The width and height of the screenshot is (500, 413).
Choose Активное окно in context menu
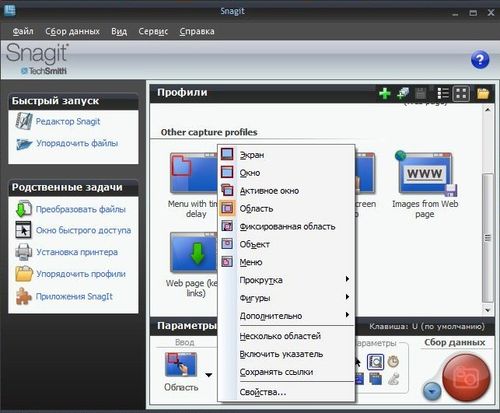click(x=286, y=191)
